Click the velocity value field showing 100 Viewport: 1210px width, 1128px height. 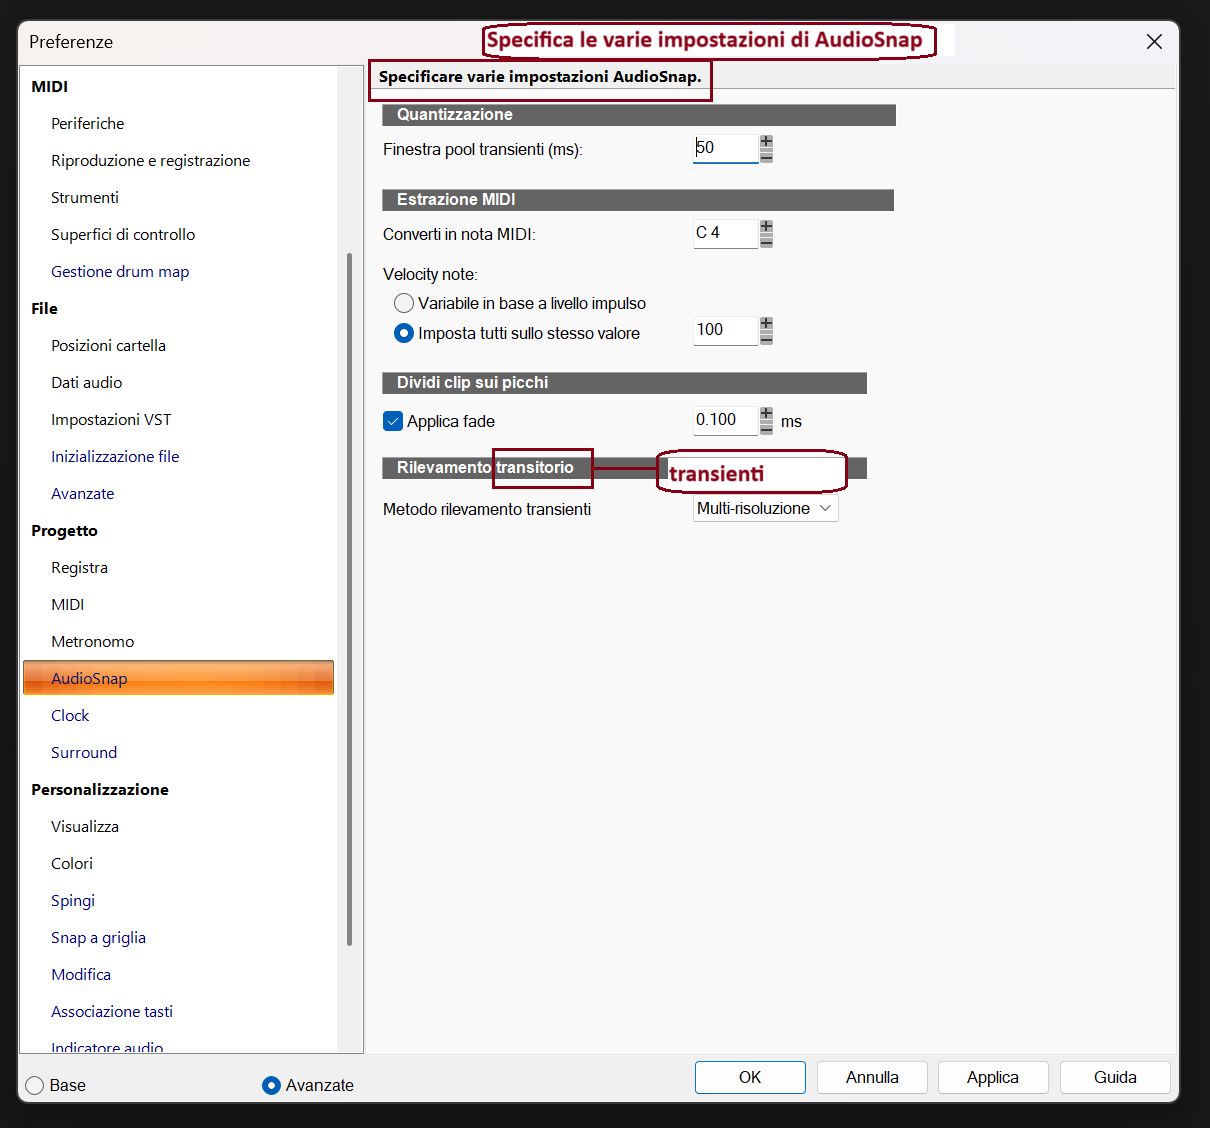point(726,330)
